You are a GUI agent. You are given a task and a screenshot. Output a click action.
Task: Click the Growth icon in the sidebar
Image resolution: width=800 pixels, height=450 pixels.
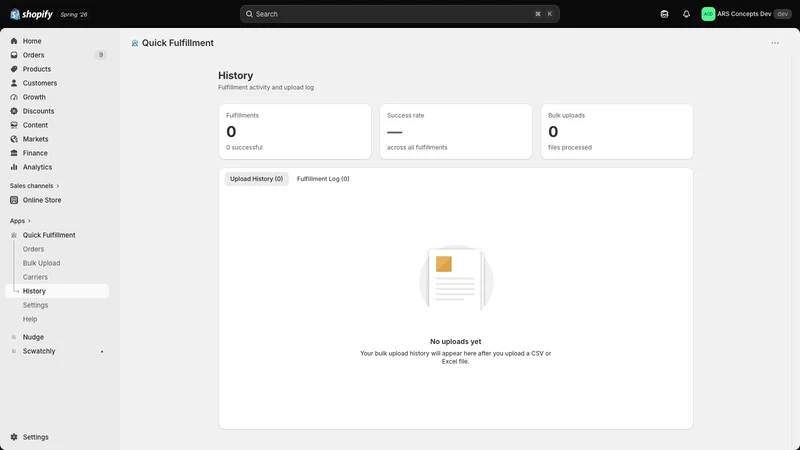tap(14, 97)
